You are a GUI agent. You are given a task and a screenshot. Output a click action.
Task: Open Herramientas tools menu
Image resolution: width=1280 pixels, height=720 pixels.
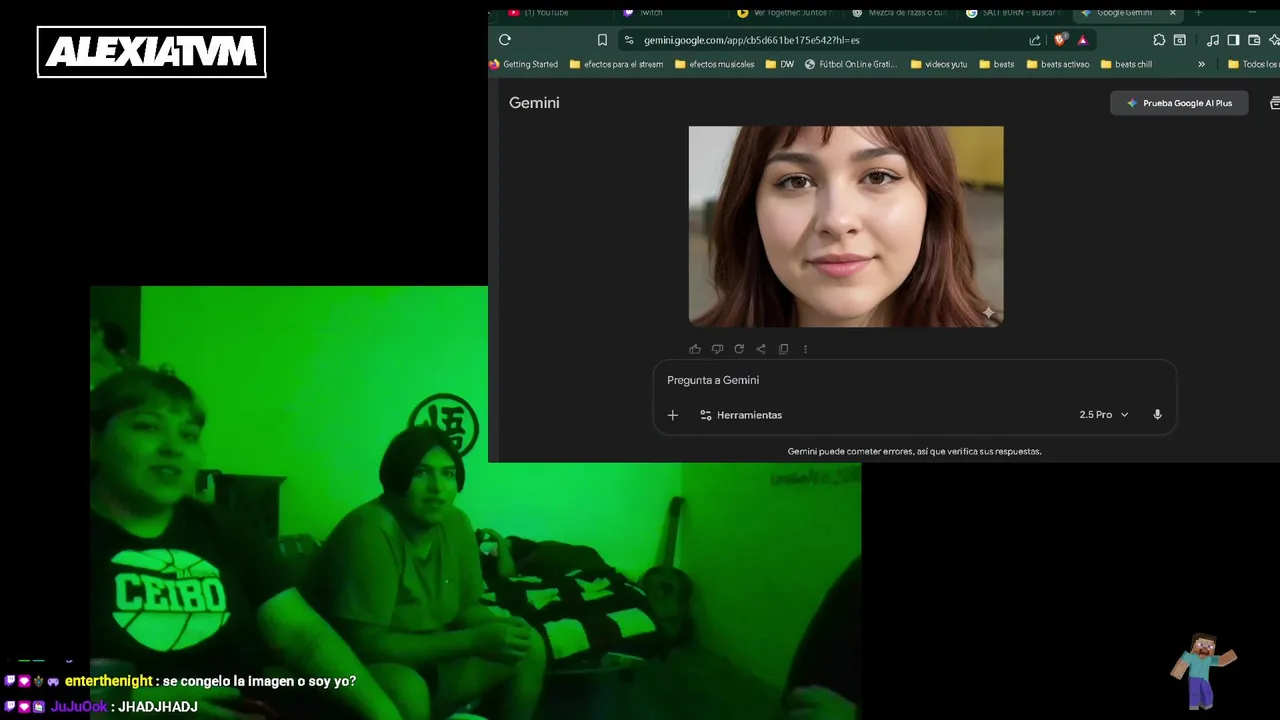741,415
